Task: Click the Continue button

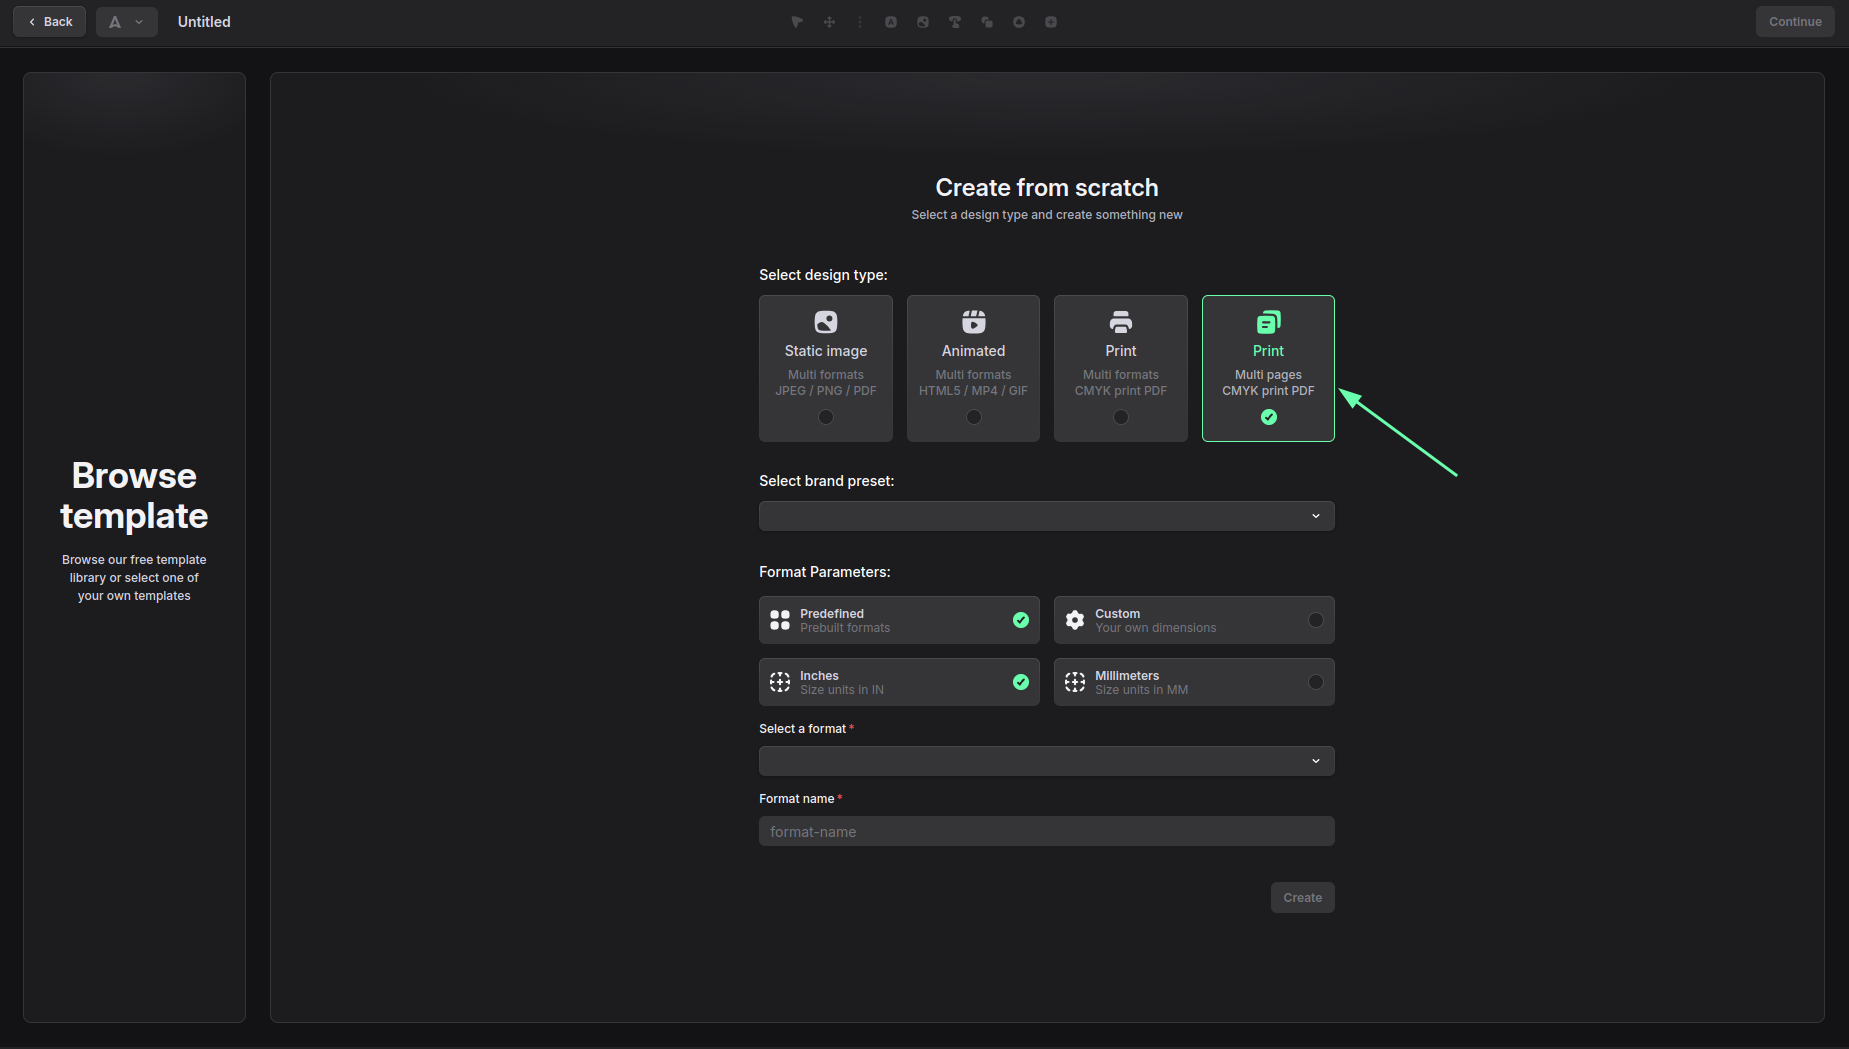Action: 1795,22
